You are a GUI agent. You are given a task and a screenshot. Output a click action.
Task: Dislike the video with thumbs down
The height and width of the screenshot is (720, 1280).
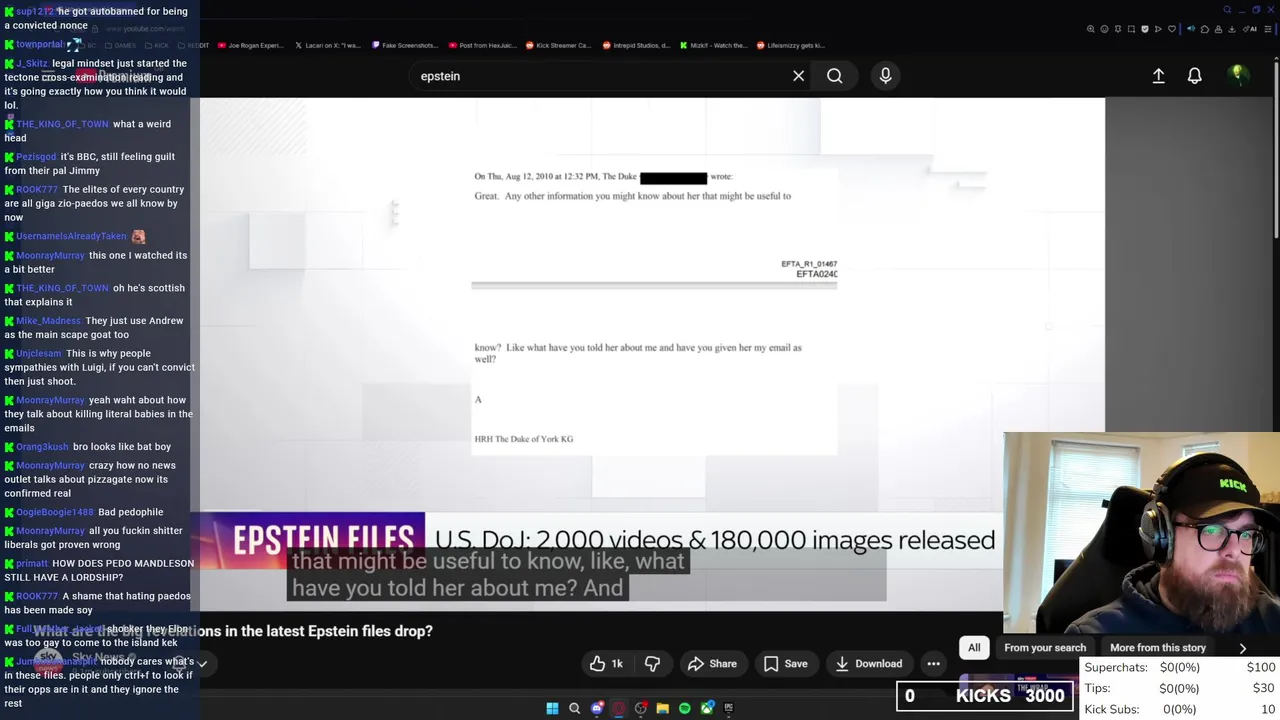(x=652, y=663)
